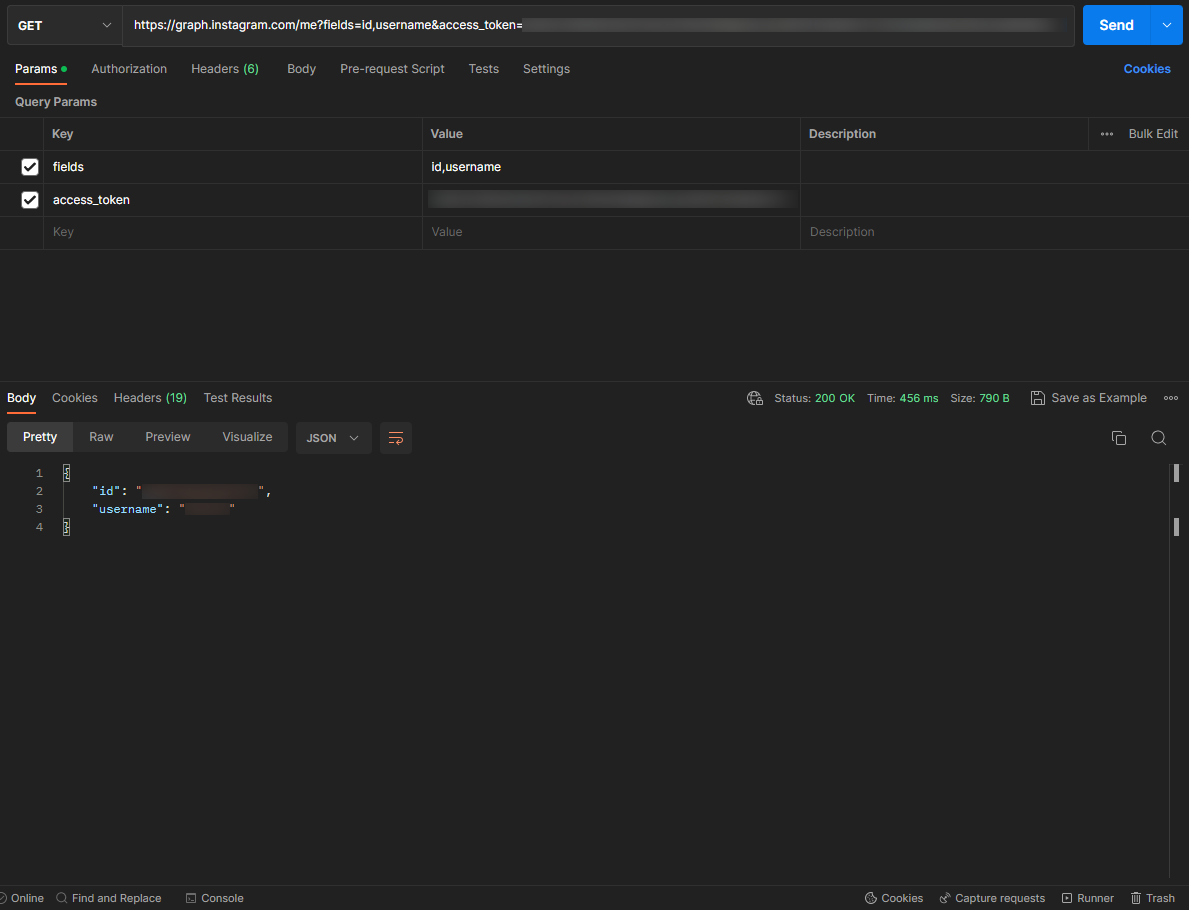Open the request Body tab
1189x910 pixels.
coord(301,68)
